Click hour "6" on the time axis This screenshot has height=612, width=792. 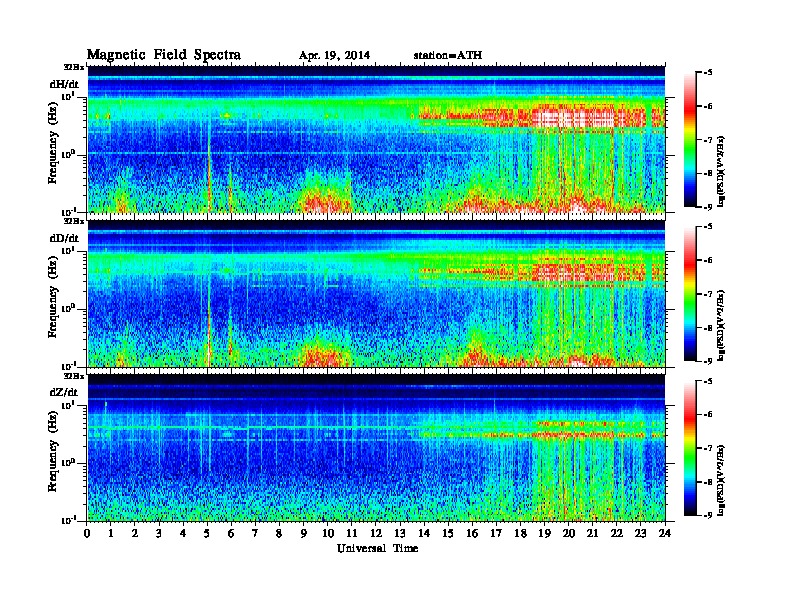[x=231, y=533]
